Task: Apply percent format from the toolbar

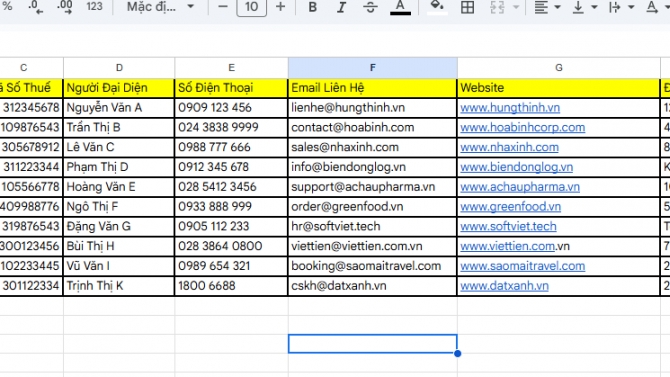Action: click(7, 6)
